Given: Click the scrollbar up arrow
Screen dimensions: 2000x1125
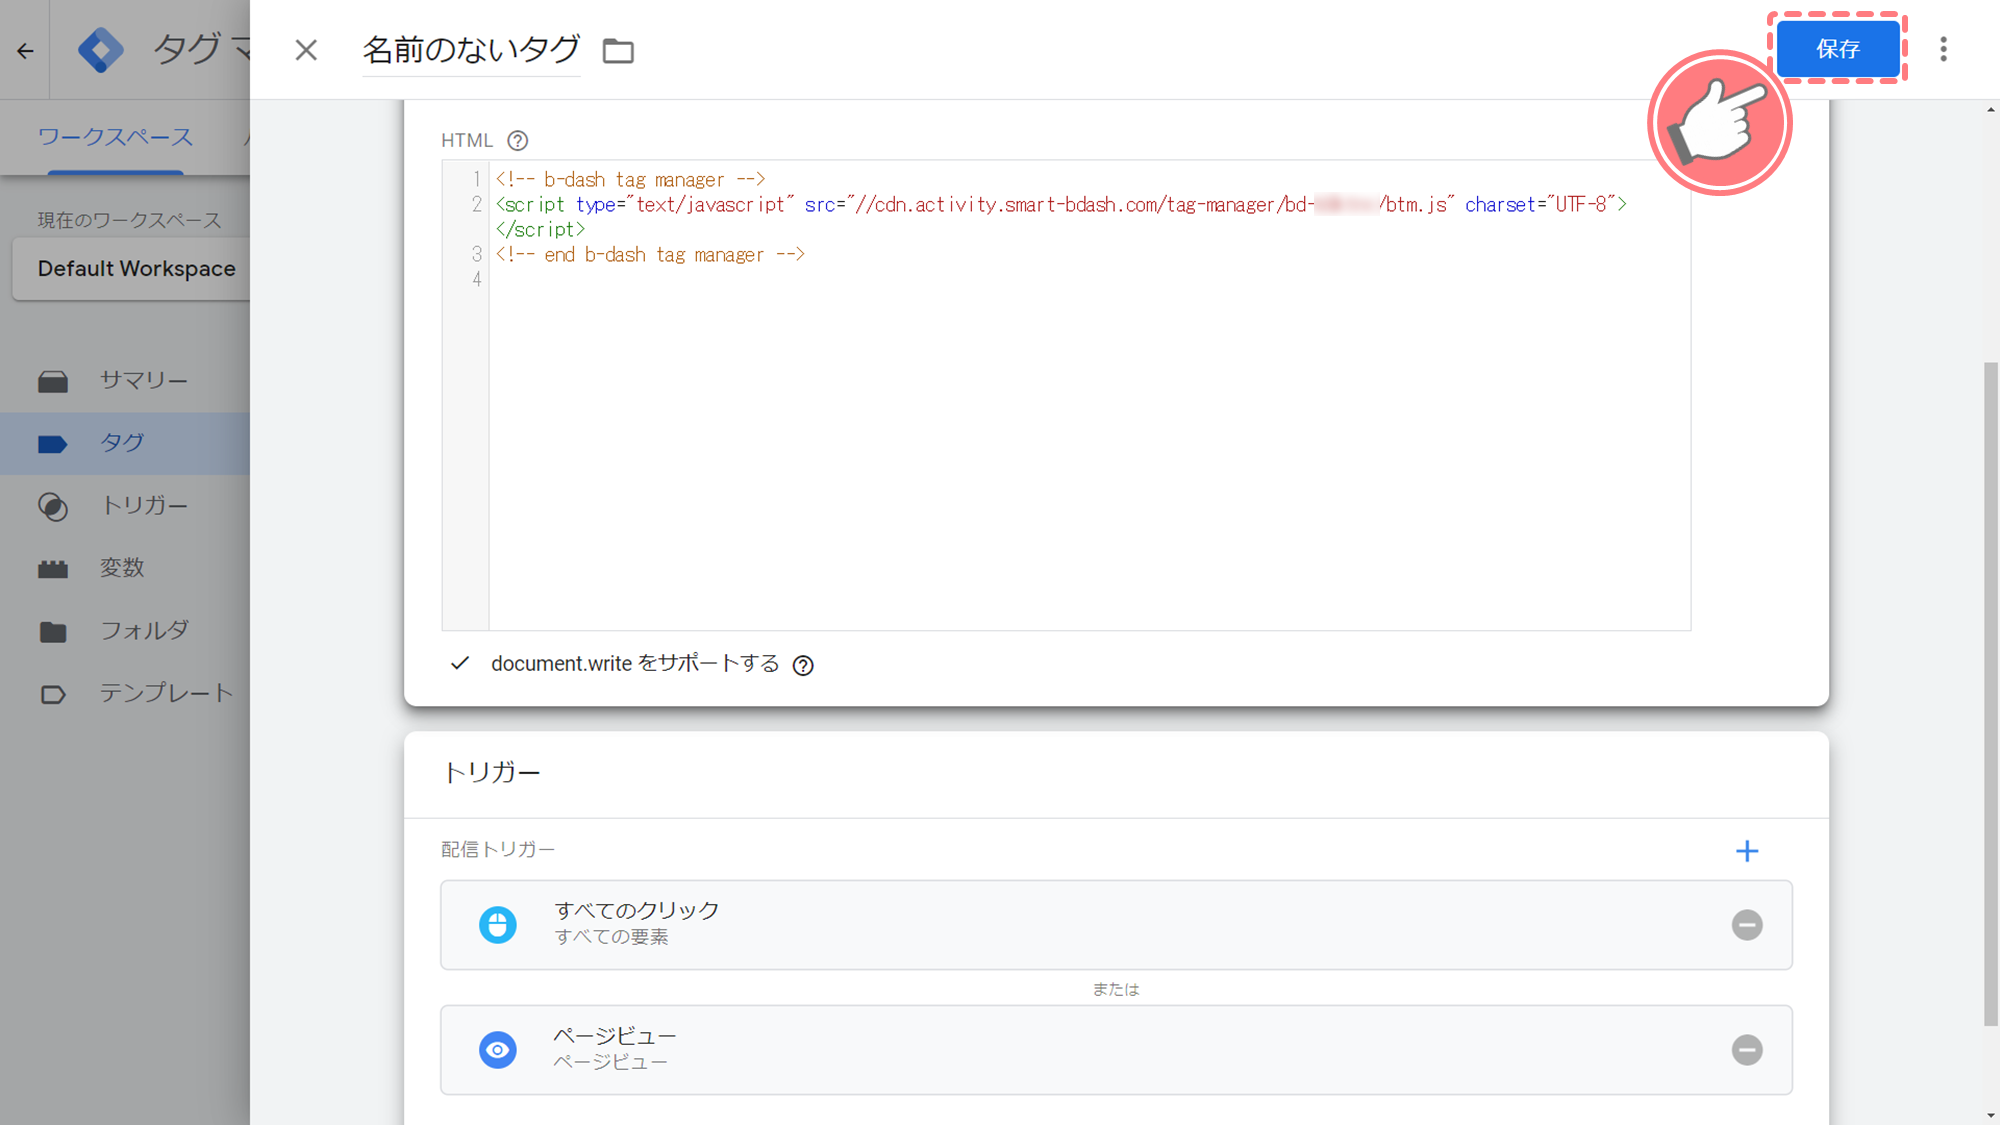Looking at the screenshot, I should click(x=1991, y=109).
